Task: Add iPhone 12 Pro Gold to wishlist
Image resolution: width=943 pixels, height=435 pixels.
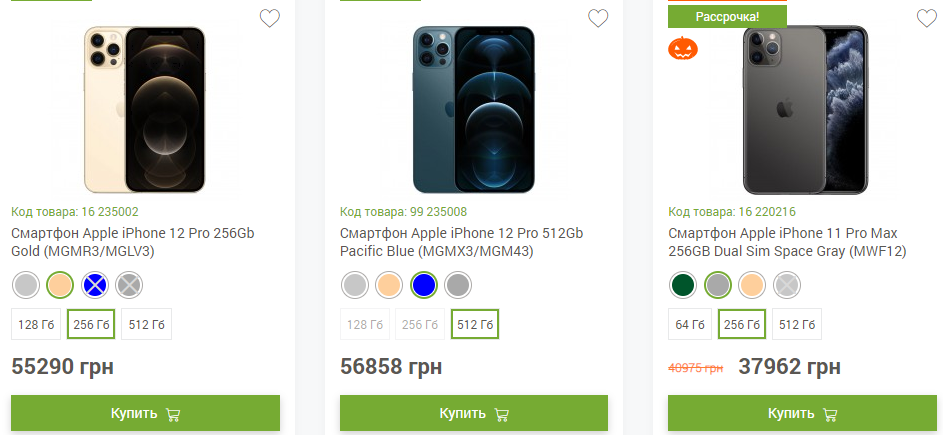Action: pos(269,18)
